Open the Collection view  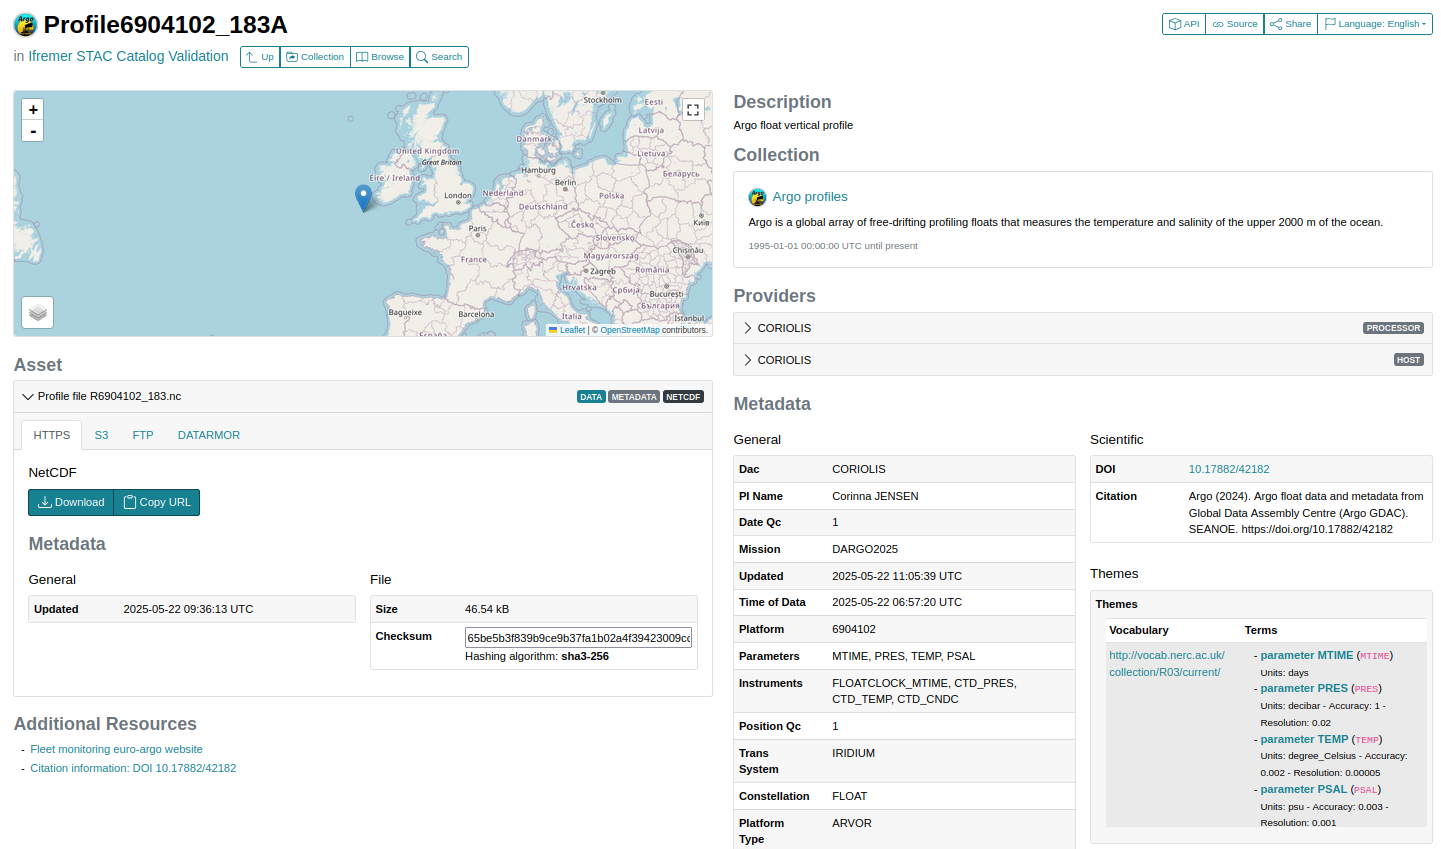[x=315, y=57]
